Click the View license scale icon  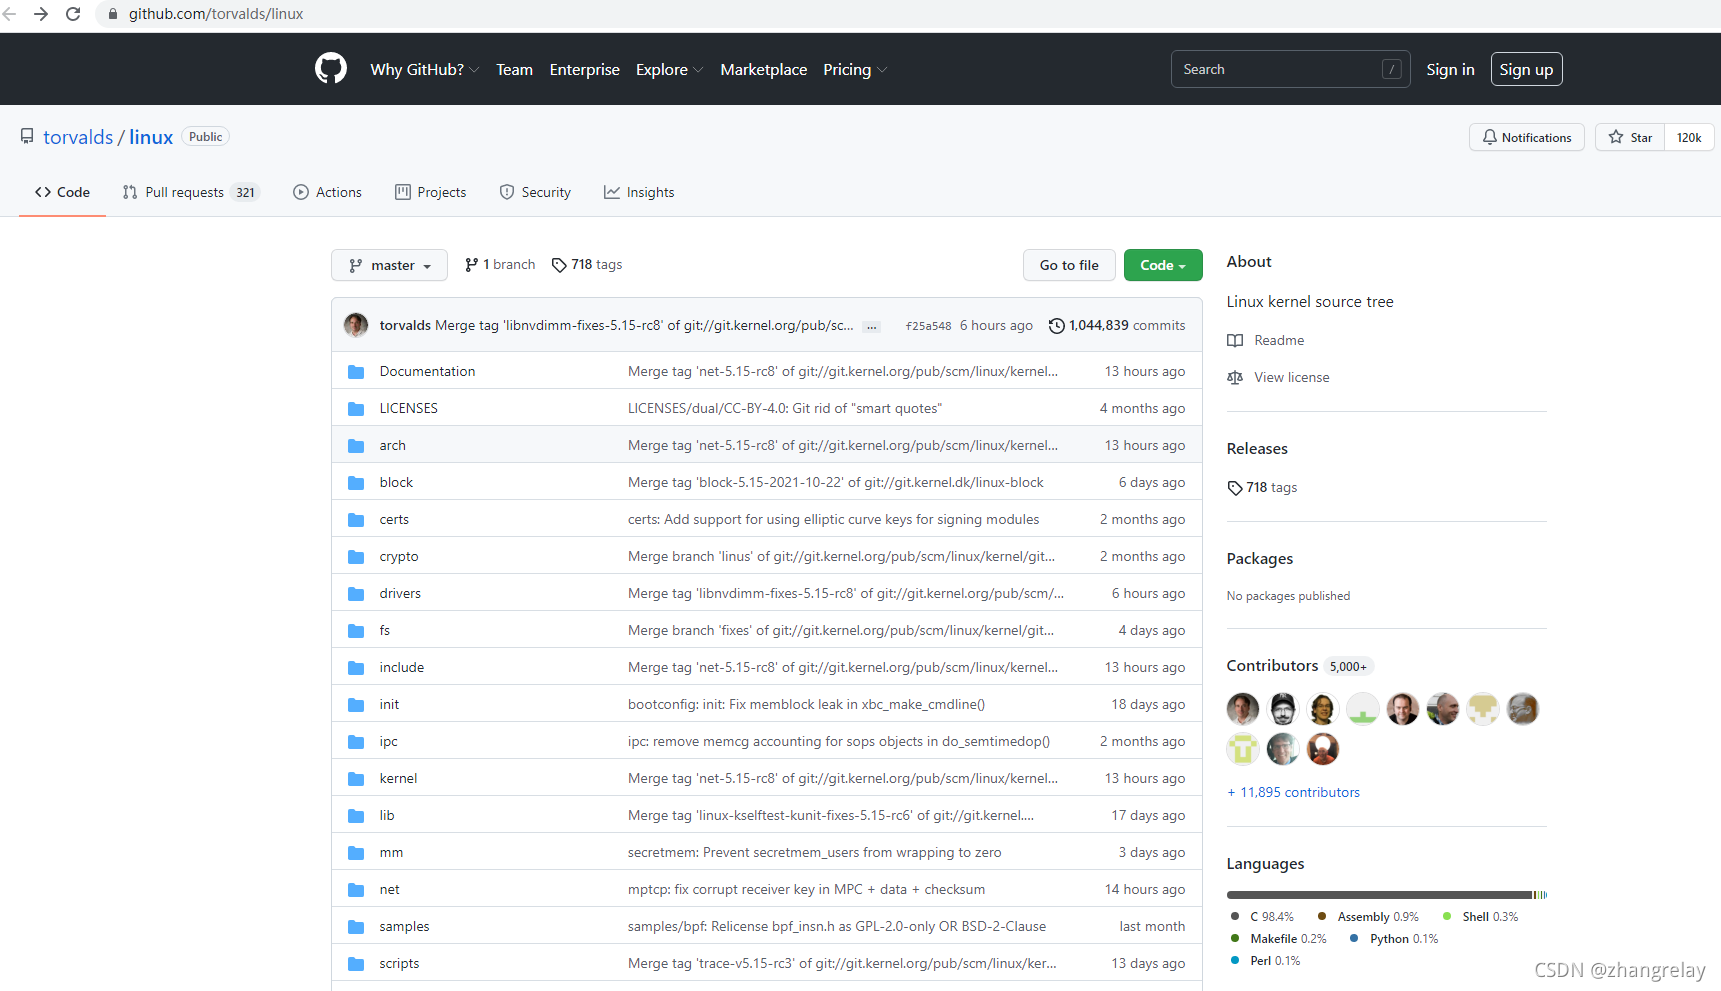(x=1235, y=377)
